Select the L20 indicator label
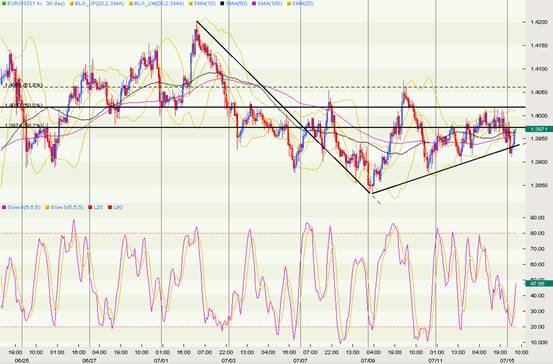The height and width of the screenshot is (364, 553). pos(98,207)
